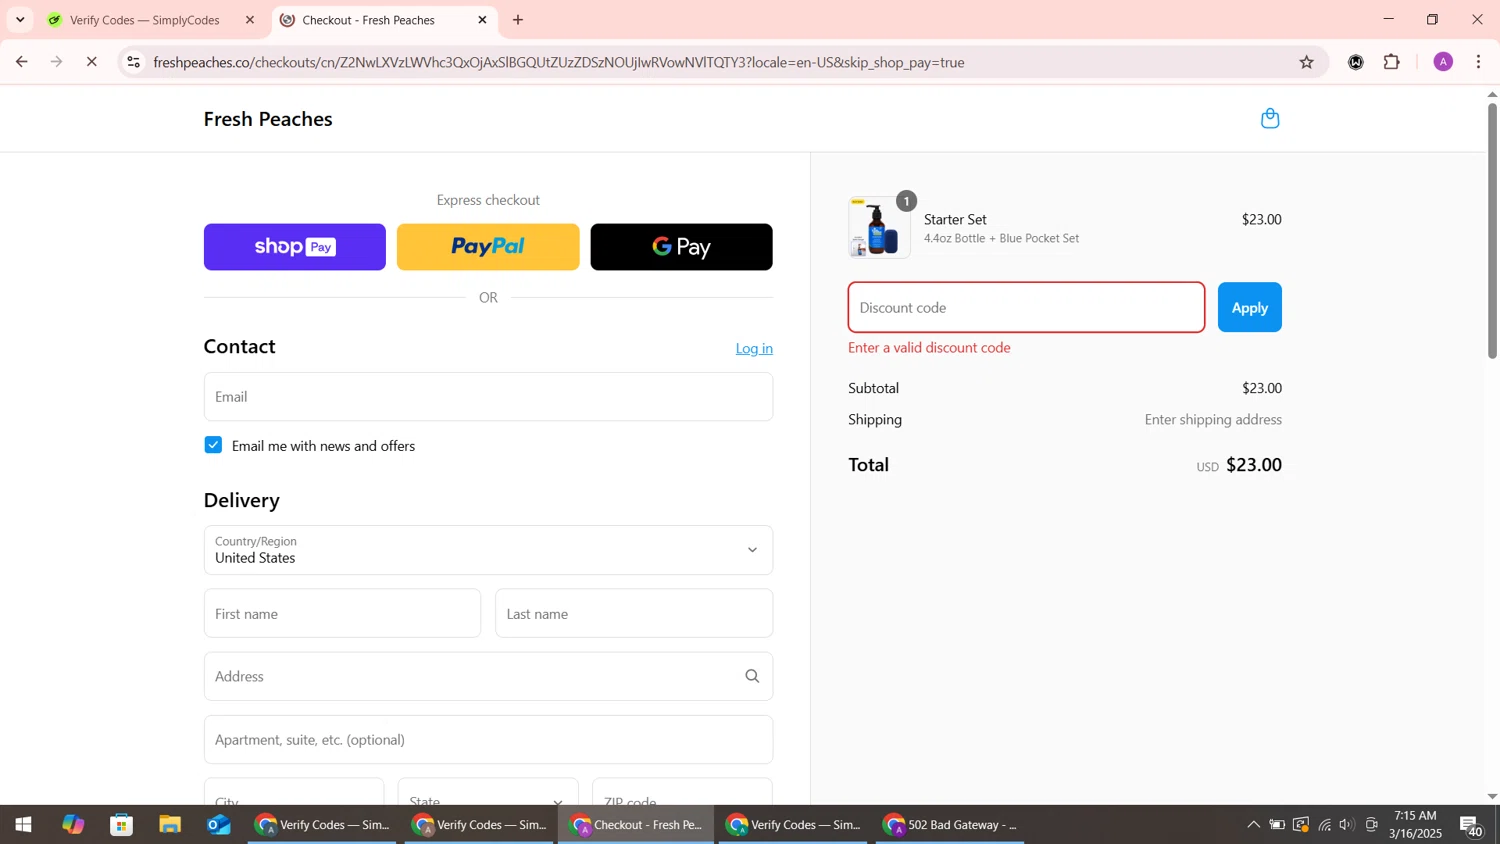Switch to Checkout - Fresh Peaches taskbar window
Screen dimensions: 1500x844
coord(637,825)
